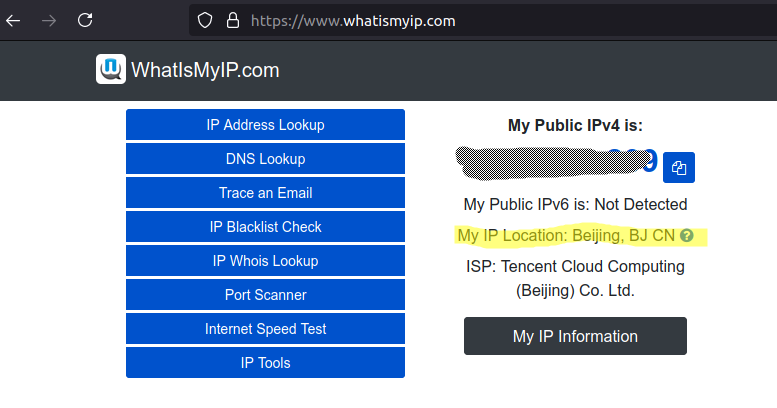
Task: Start the Internet Speed Test
Action: tap(265, 329)
